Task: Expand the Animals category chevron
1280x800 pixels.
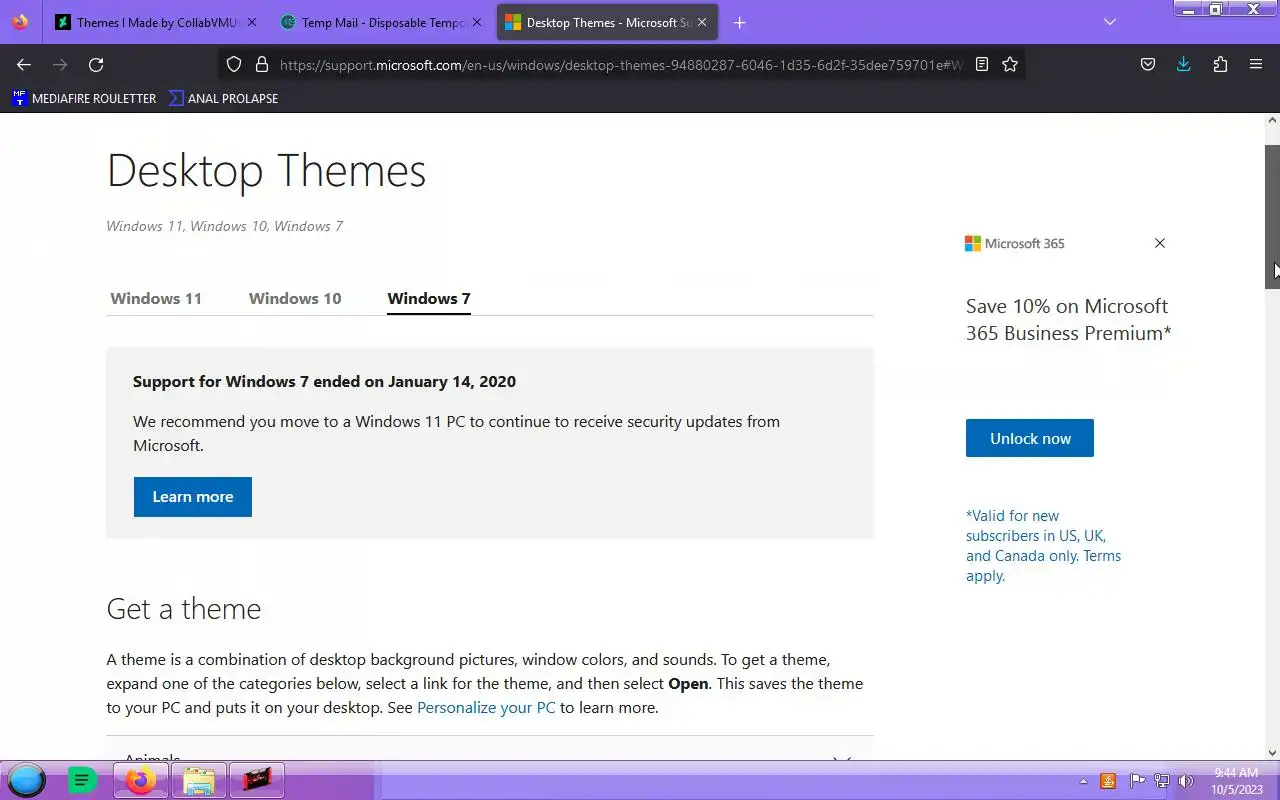Action: point(842,757)
